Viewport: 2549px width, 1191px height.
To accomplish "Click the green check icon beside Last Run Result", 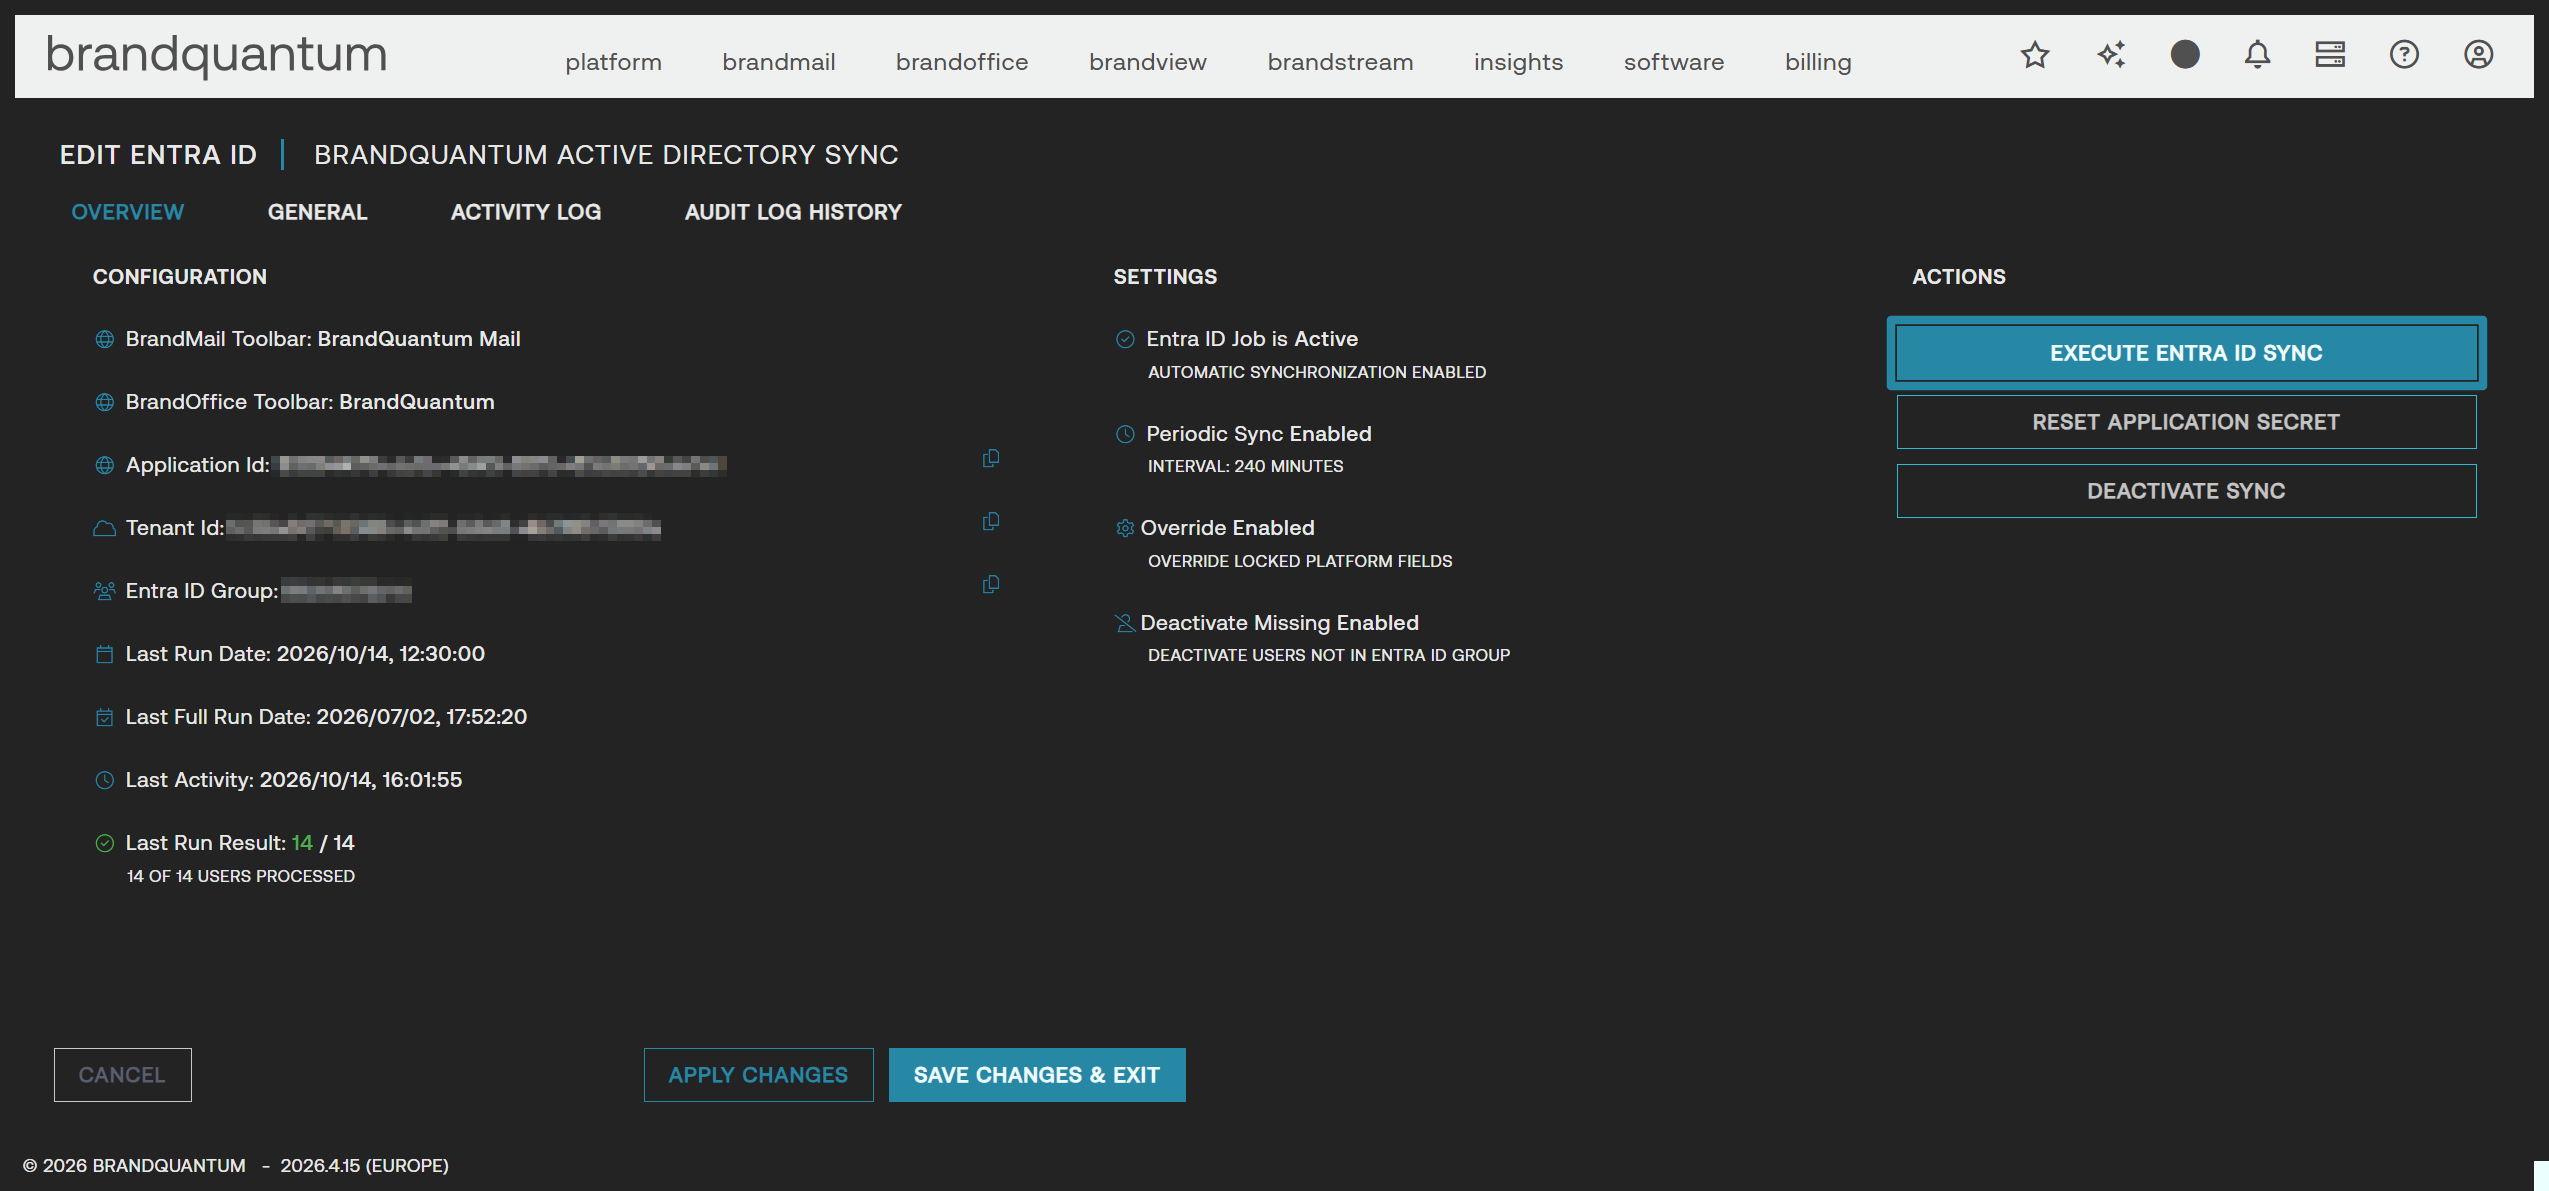I will 104,843.
